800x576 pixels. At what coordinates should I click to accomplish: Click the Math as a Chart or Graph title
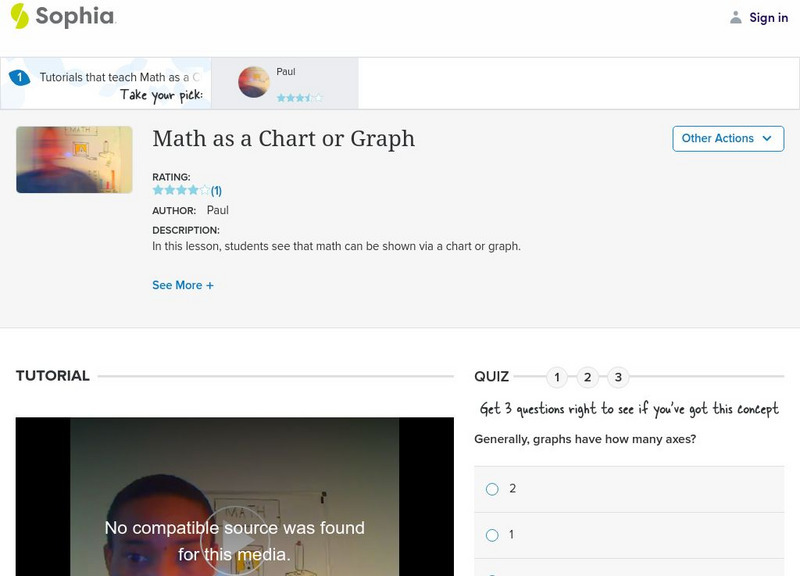[283, 139]
